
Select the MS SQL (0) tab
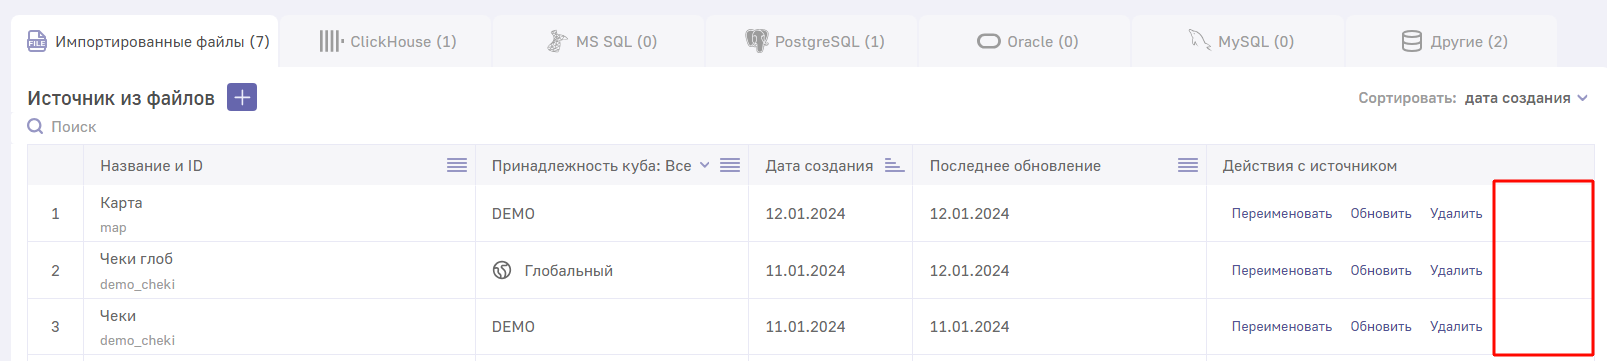pos(599,41)
